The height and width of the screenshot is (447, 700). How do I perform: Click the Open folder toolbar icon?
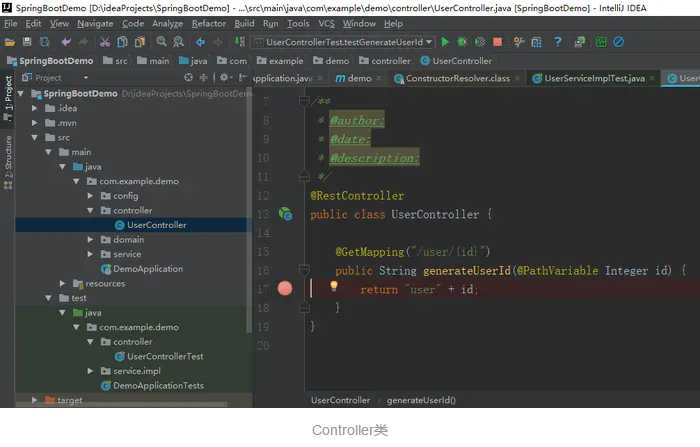click(9, 42)
